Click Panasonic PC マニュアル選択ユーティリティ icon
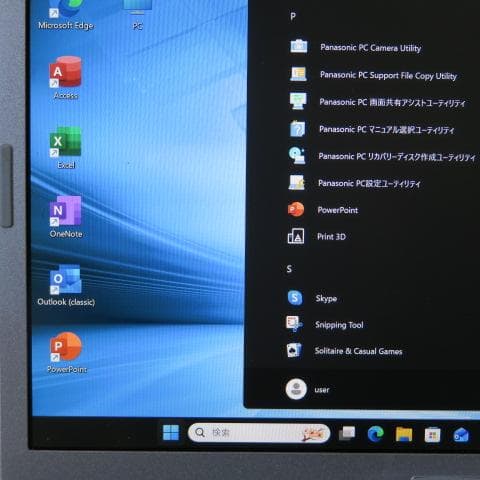Image resolution: width=480 pixels, height=480 pixels. (x=297, y=128)
